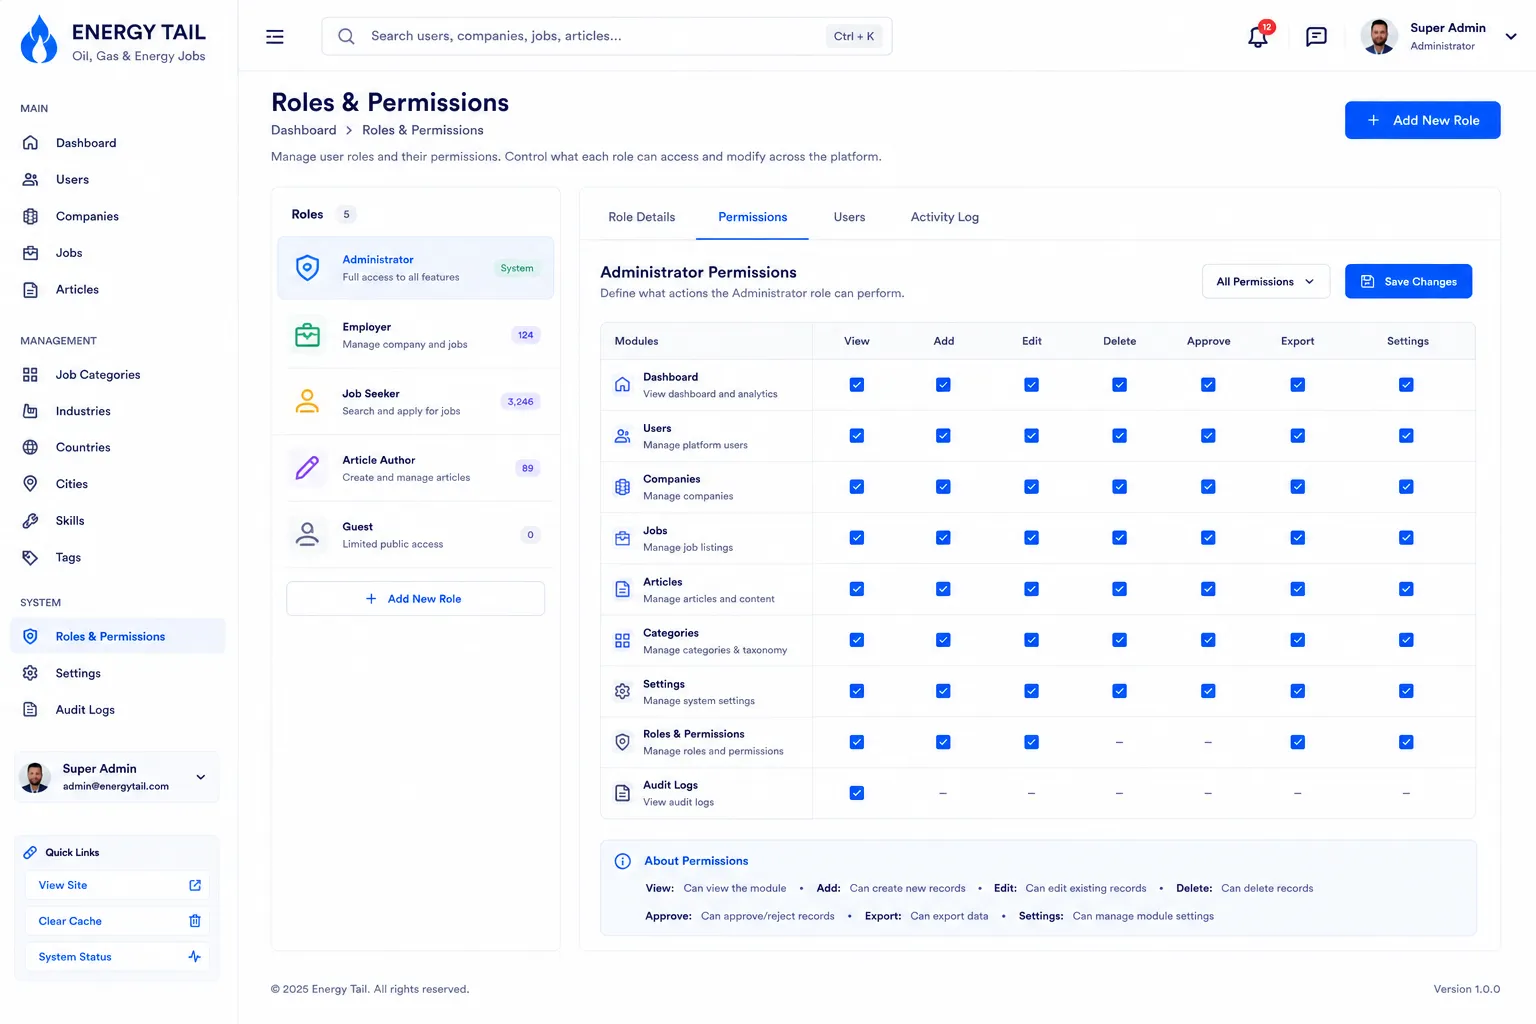Click the Companies building icon in sidebar
1536x1024 pixels.
(31, 216)
